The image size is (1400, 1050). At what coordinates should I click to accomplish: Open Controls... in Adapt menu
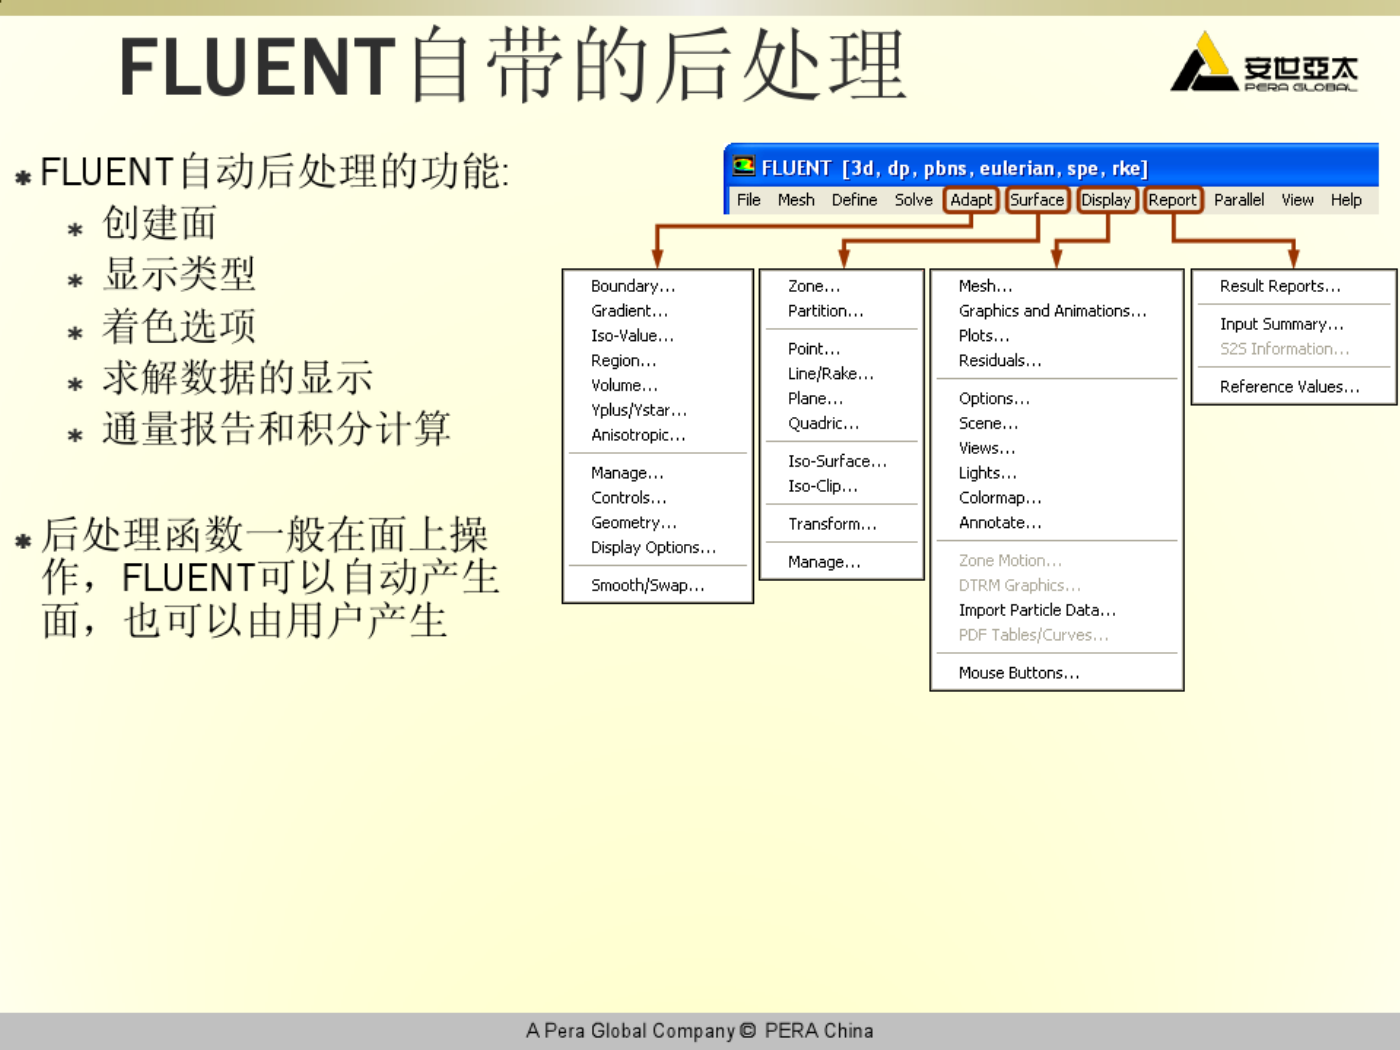[x=628, y=498]
